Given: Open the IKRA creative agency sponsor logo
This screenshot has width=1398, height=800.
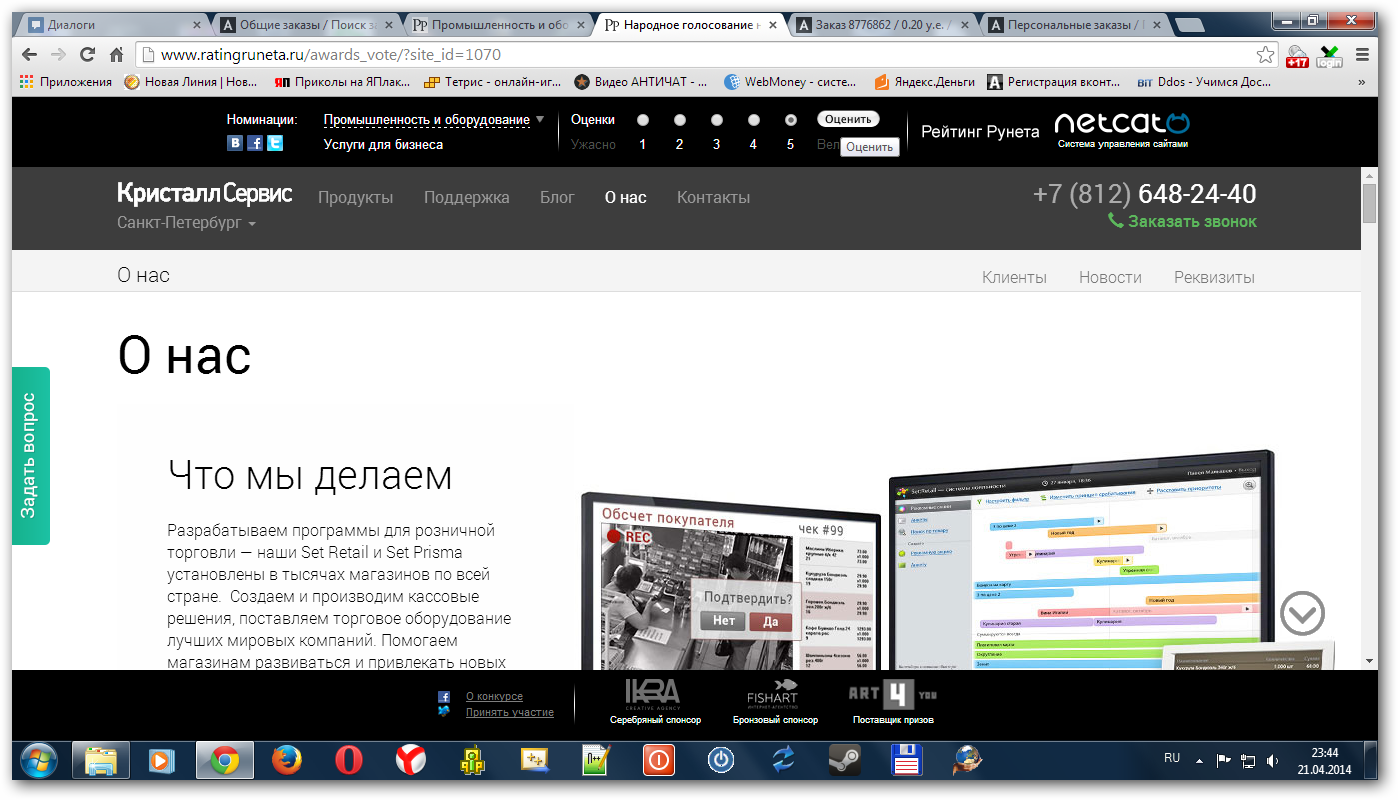Looking at the screenshot, I should [652, 692].
